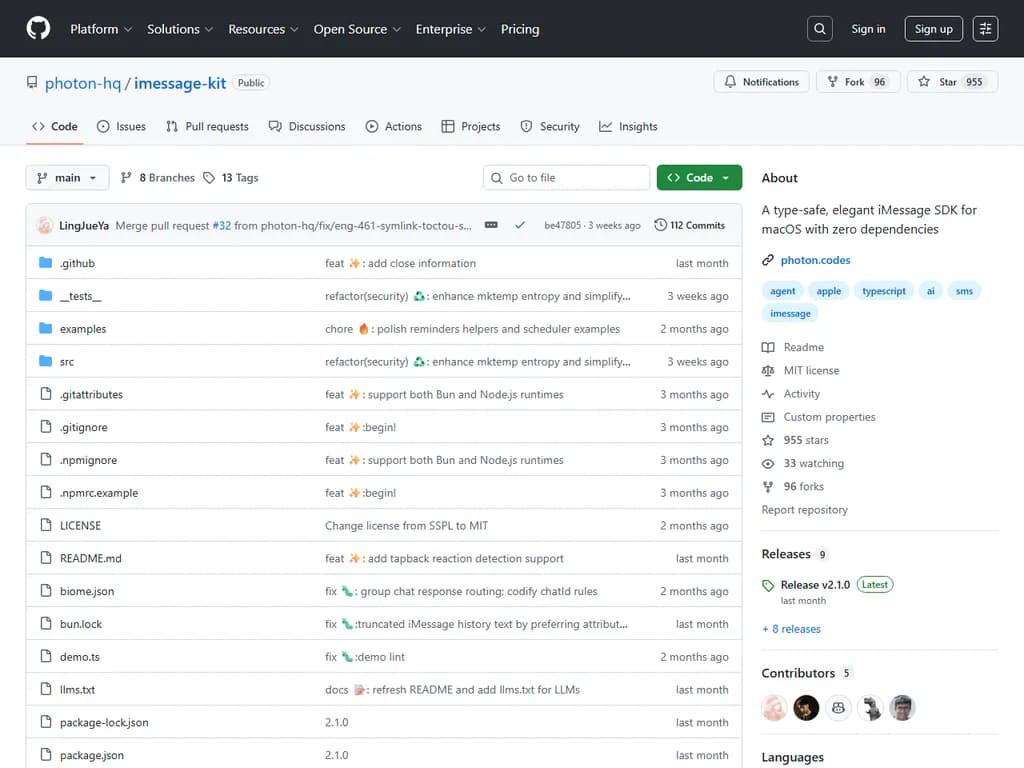The image size is (1024, 768).
Task: Click the GitHub logo icon
Action: click(x=38, y=29)
